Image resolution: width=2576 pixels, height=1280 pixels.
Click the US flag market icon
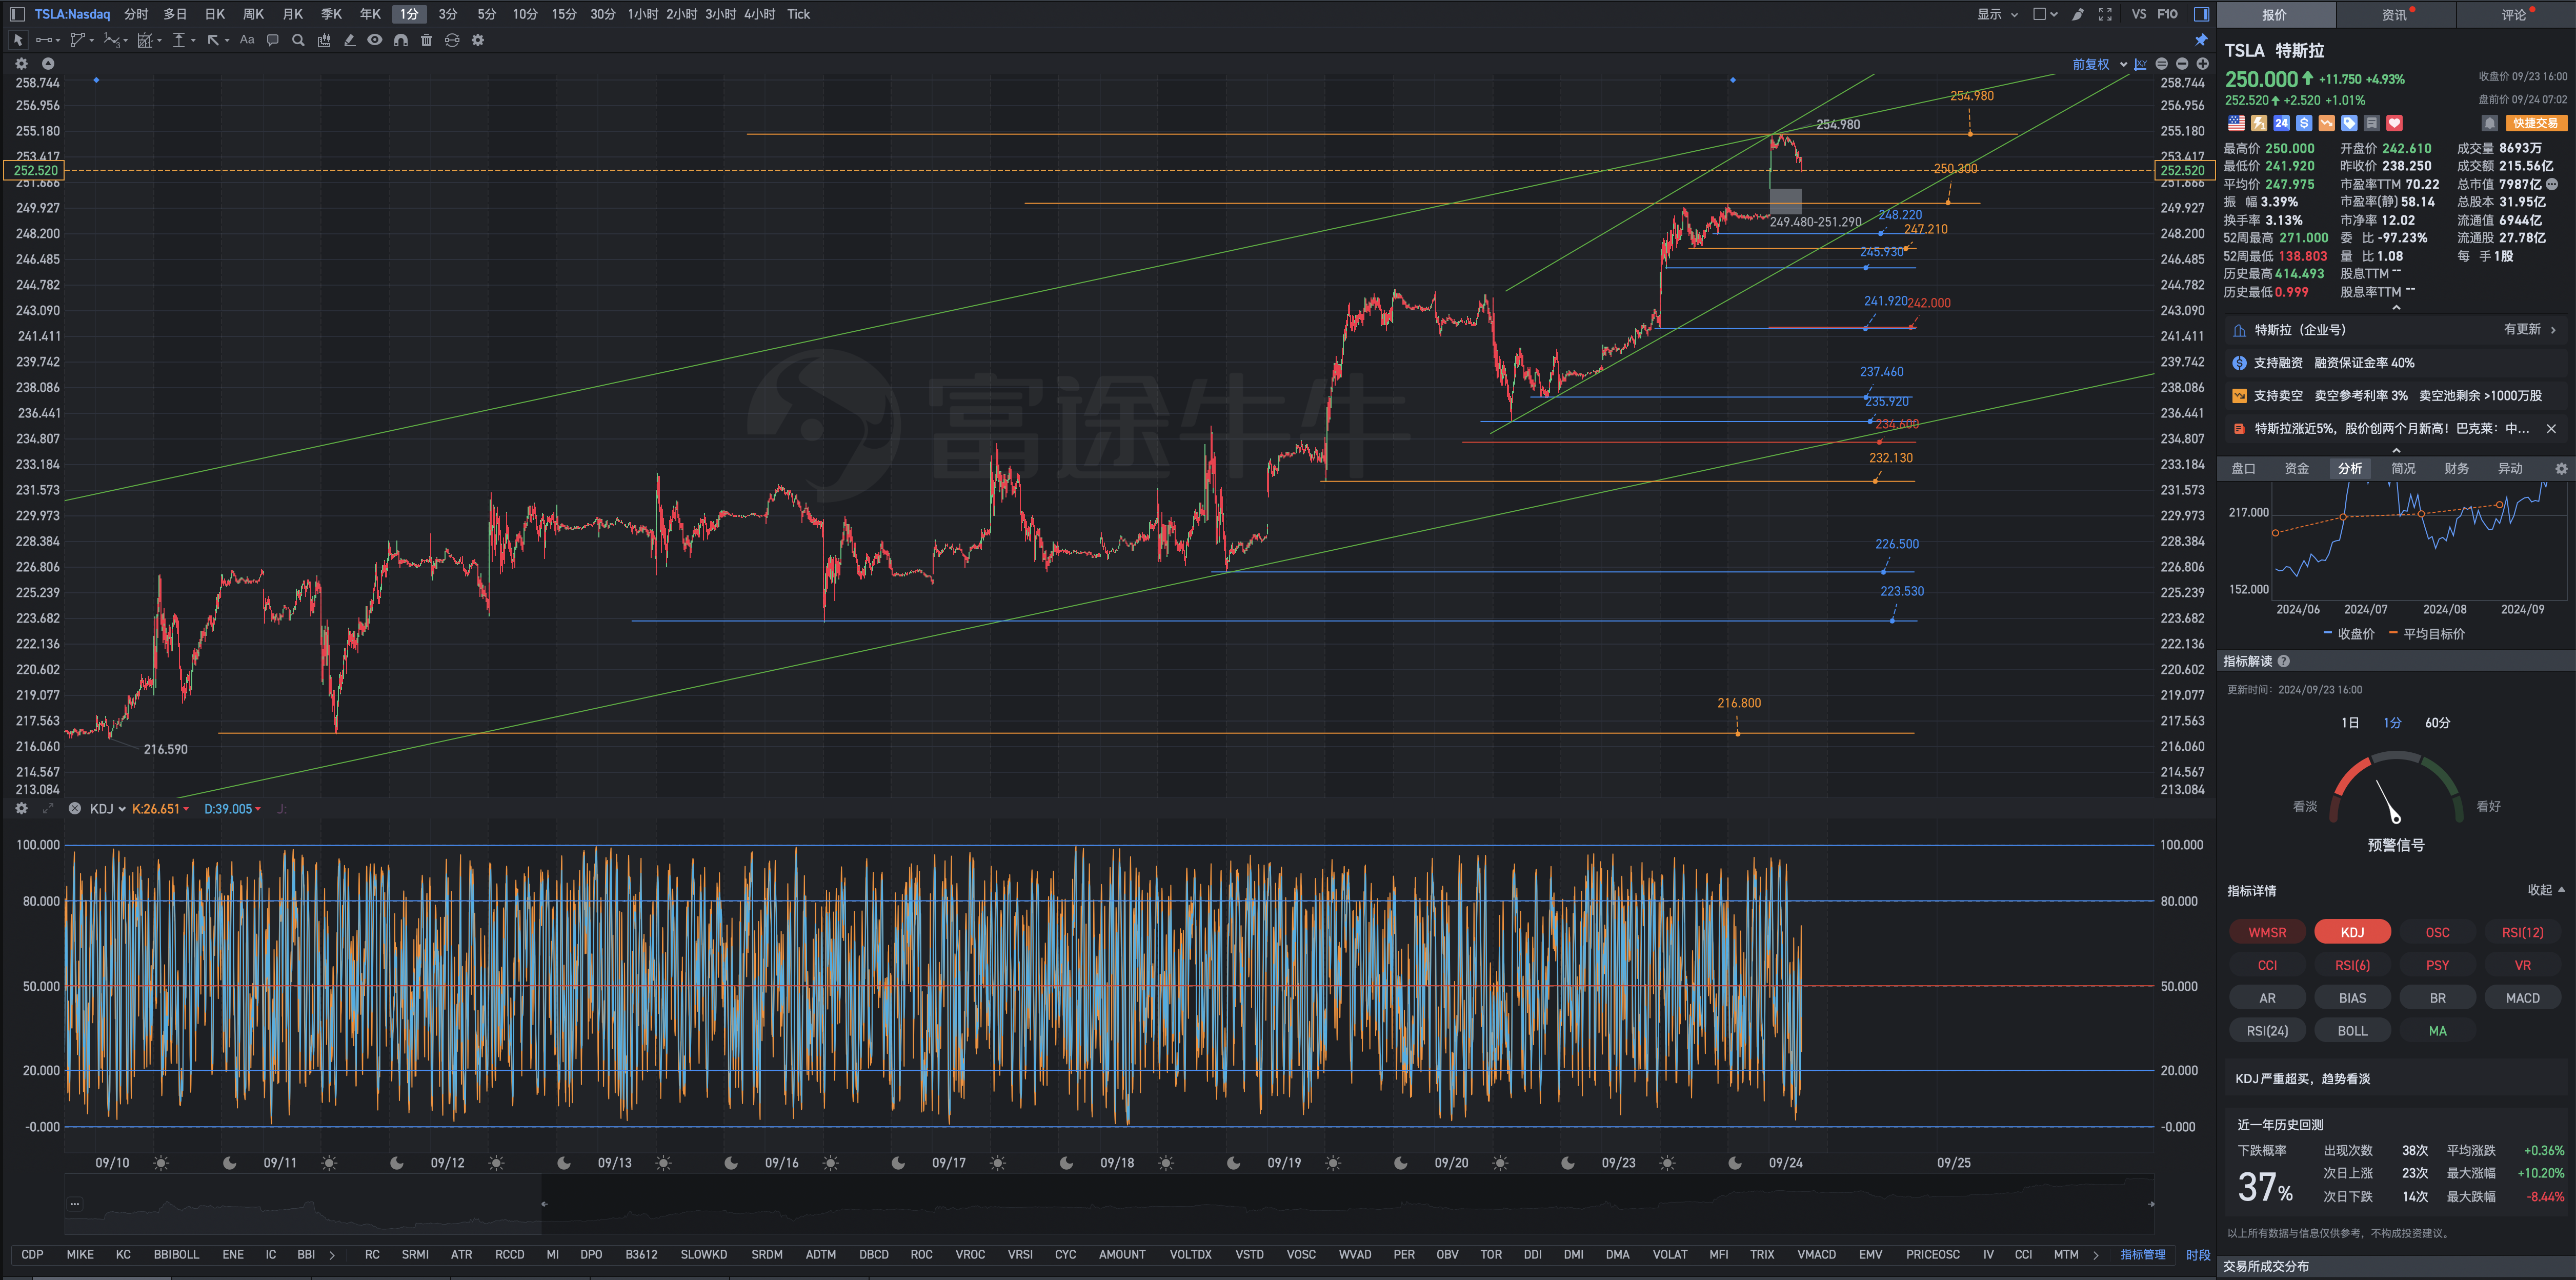click(2236, 123)
